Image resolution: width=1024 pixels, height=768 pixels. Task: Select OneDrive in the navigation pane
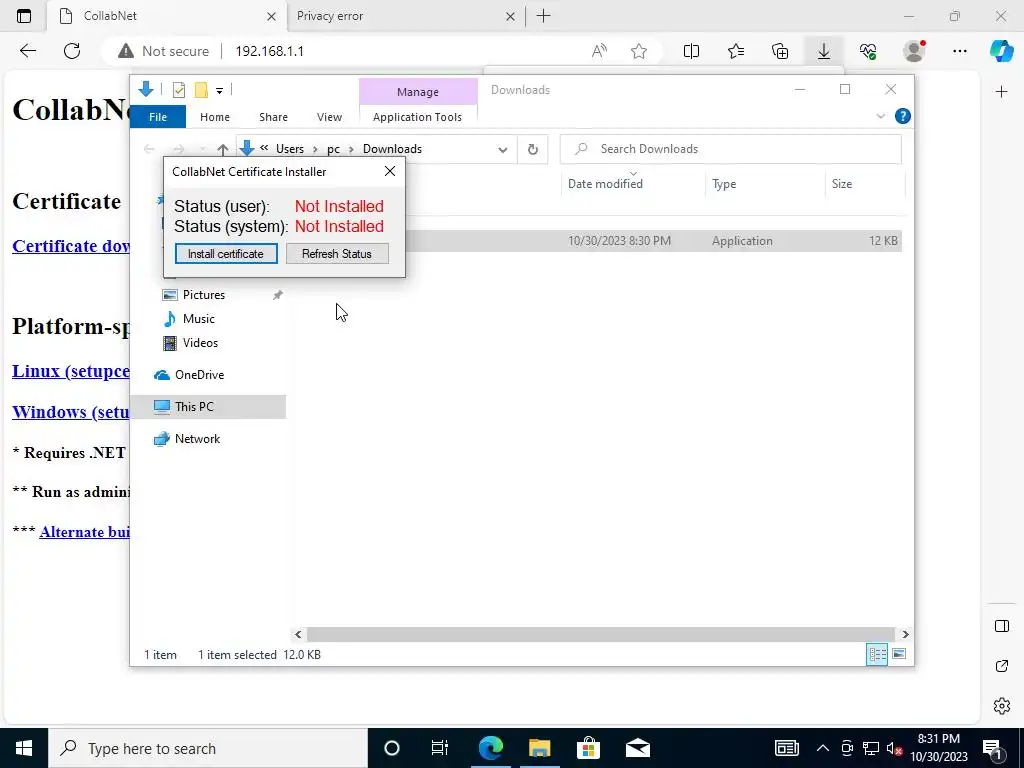pyautogui.click(x=199, y=375)
